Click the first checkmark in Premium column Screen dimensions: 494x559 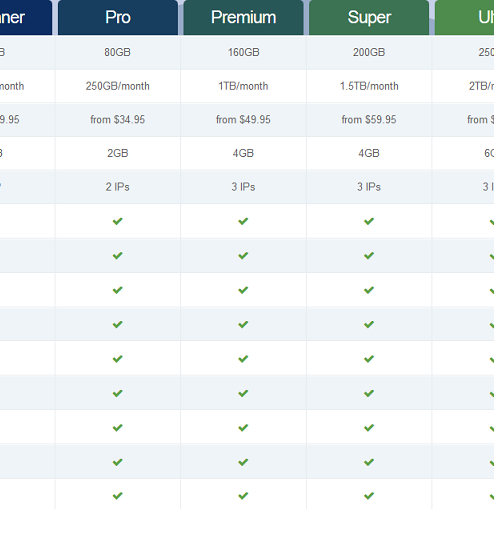point(243,221)
